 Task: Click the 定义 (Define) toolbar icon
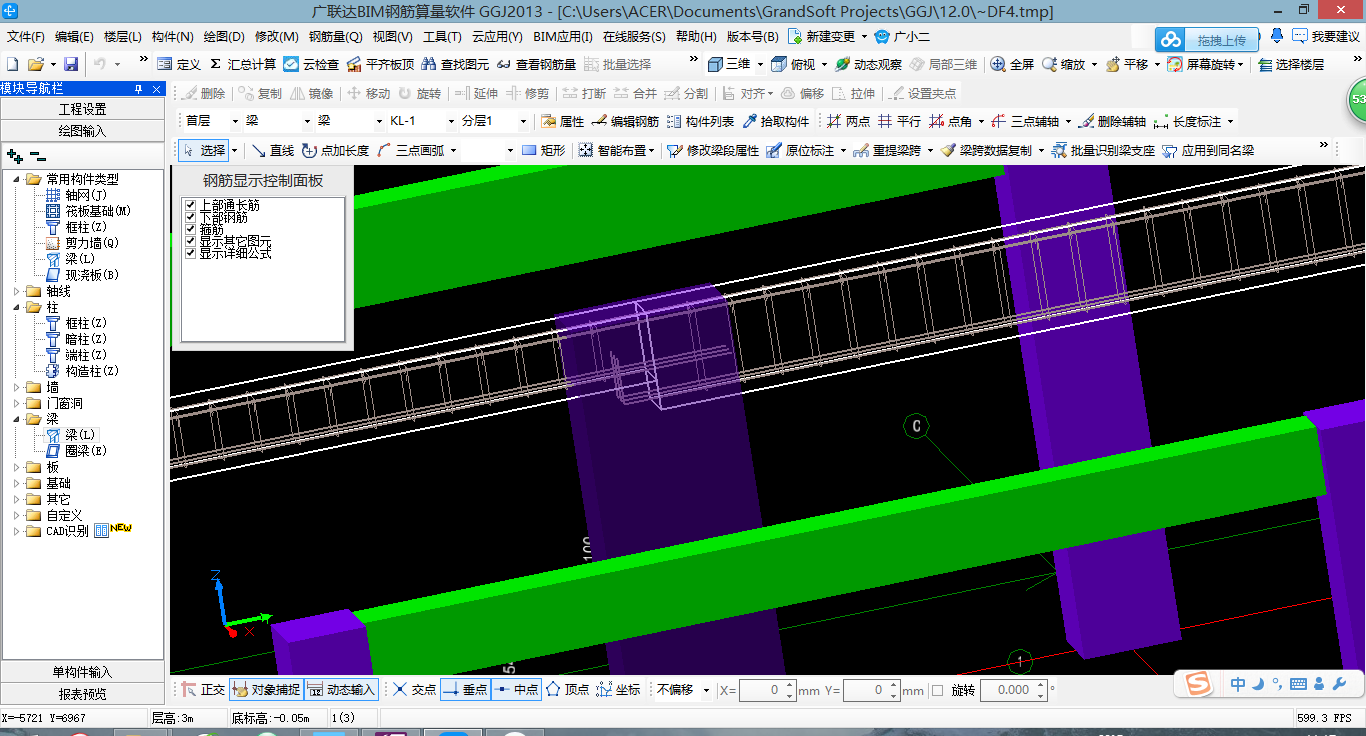click(178, 64)
